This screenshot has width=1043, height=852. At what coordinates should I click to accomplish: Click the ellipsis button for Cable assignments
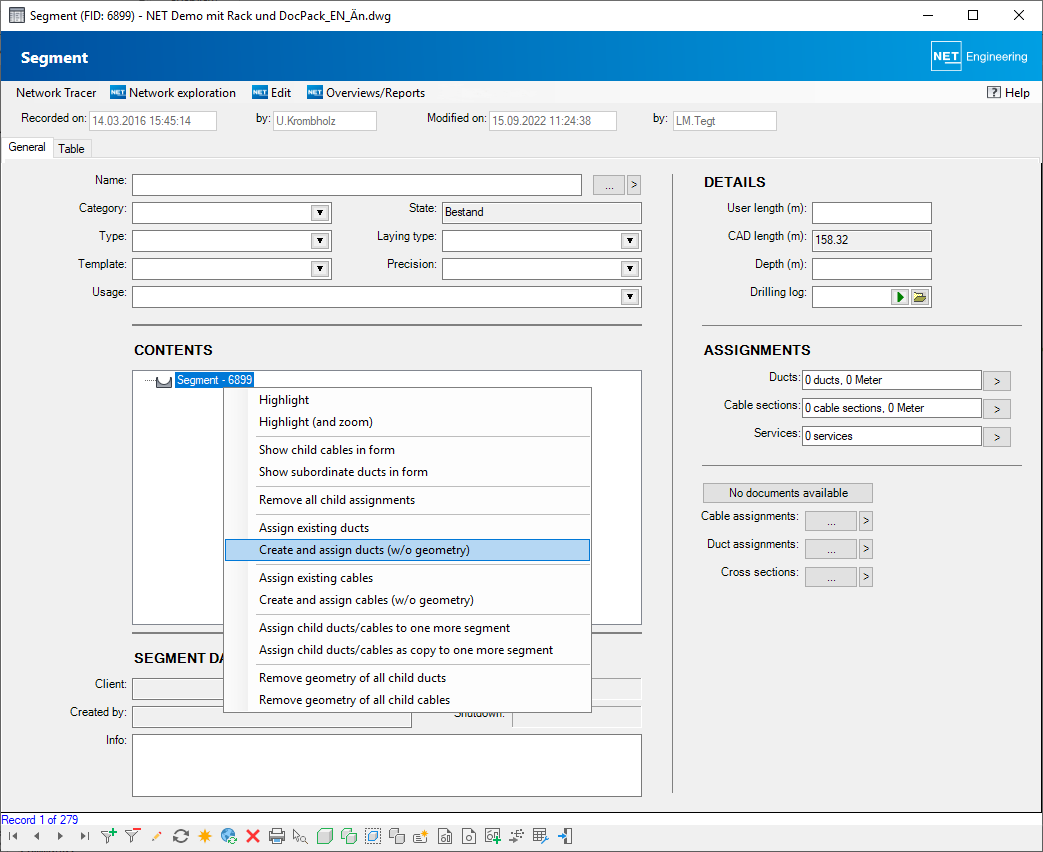point(831,521)
